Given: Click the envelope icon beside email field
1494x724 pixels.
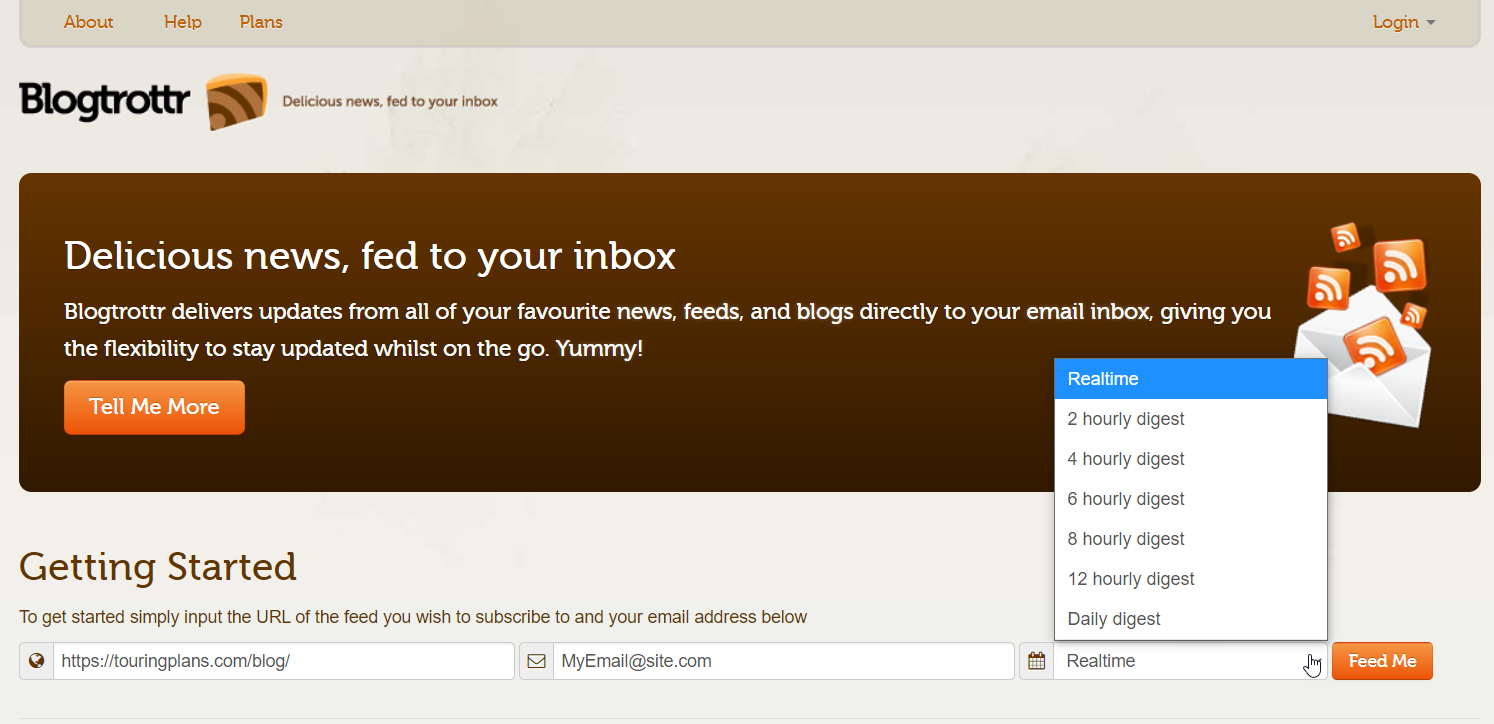Looking at the screenshot, I should pyautogui.click(x=536, y=661).
